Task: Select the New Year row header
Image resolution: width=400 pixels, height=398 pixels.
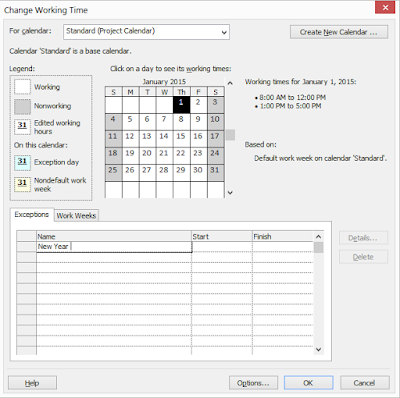Action: [26, 247]
